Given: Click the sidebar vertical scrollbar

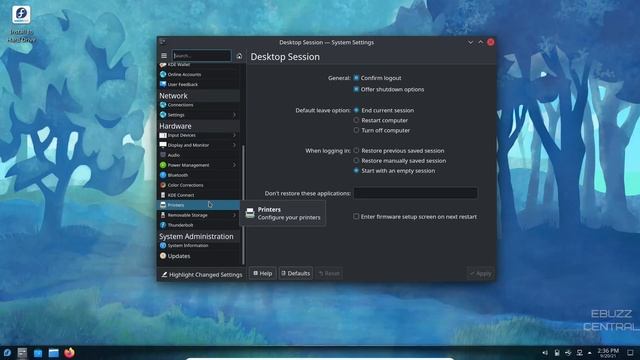Looking at the screenshot, I should coord(244,204).
